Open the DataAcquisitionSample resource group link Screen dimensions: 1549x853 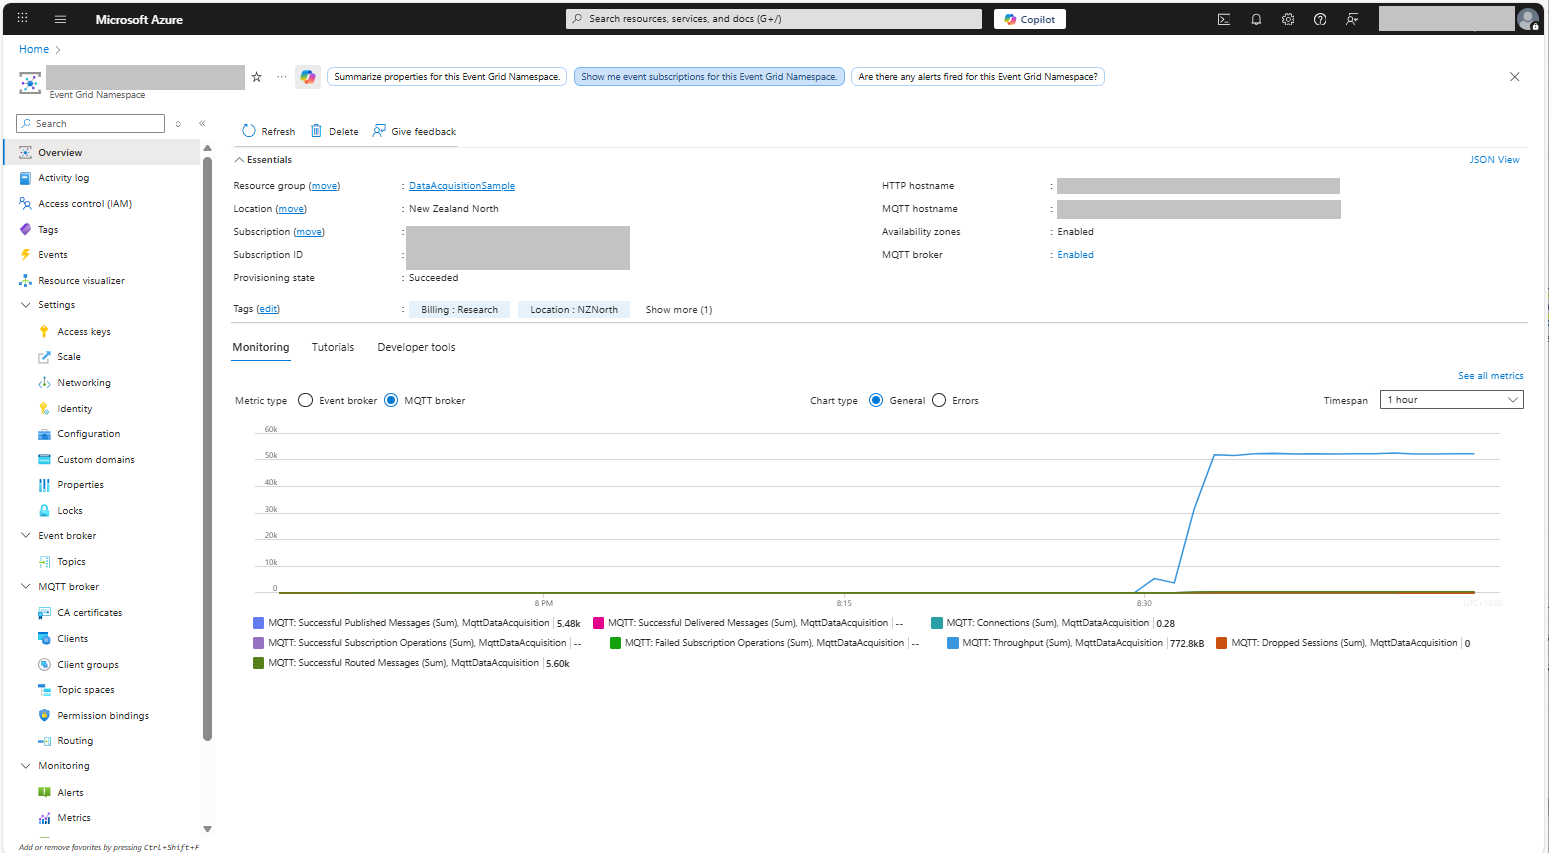click(x=462, y=186)
